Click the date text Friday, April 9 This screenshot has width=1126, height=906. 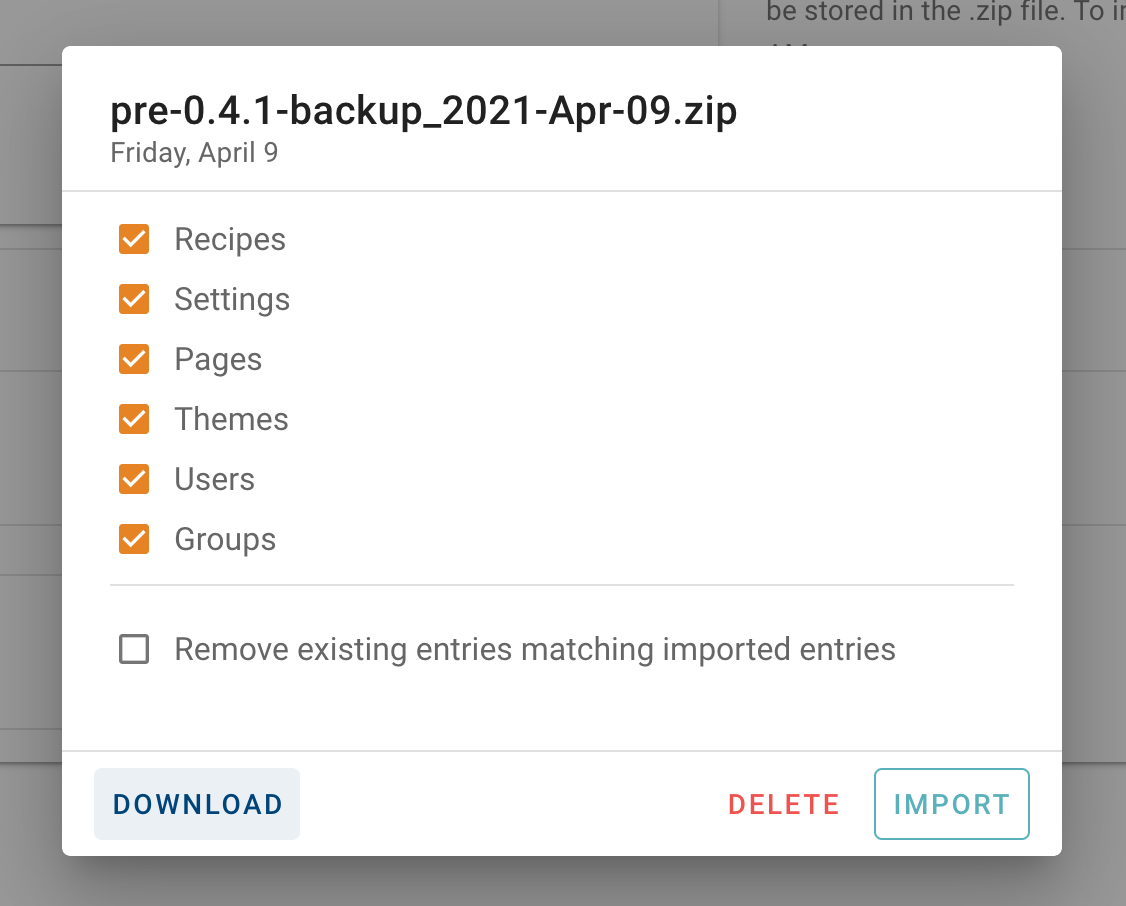click(x=194, y=152)
